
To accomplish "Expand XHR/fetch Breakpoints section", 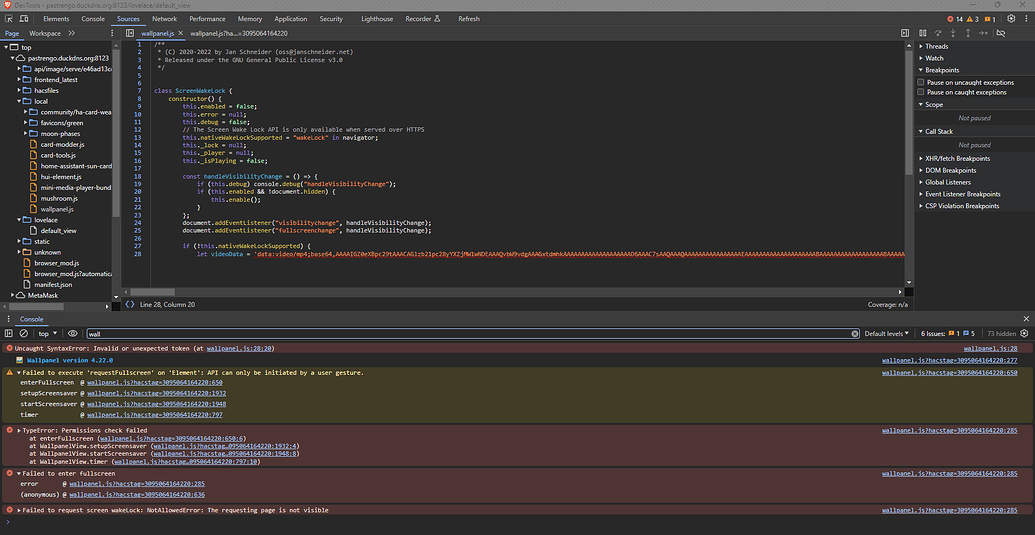I will 957,158.
